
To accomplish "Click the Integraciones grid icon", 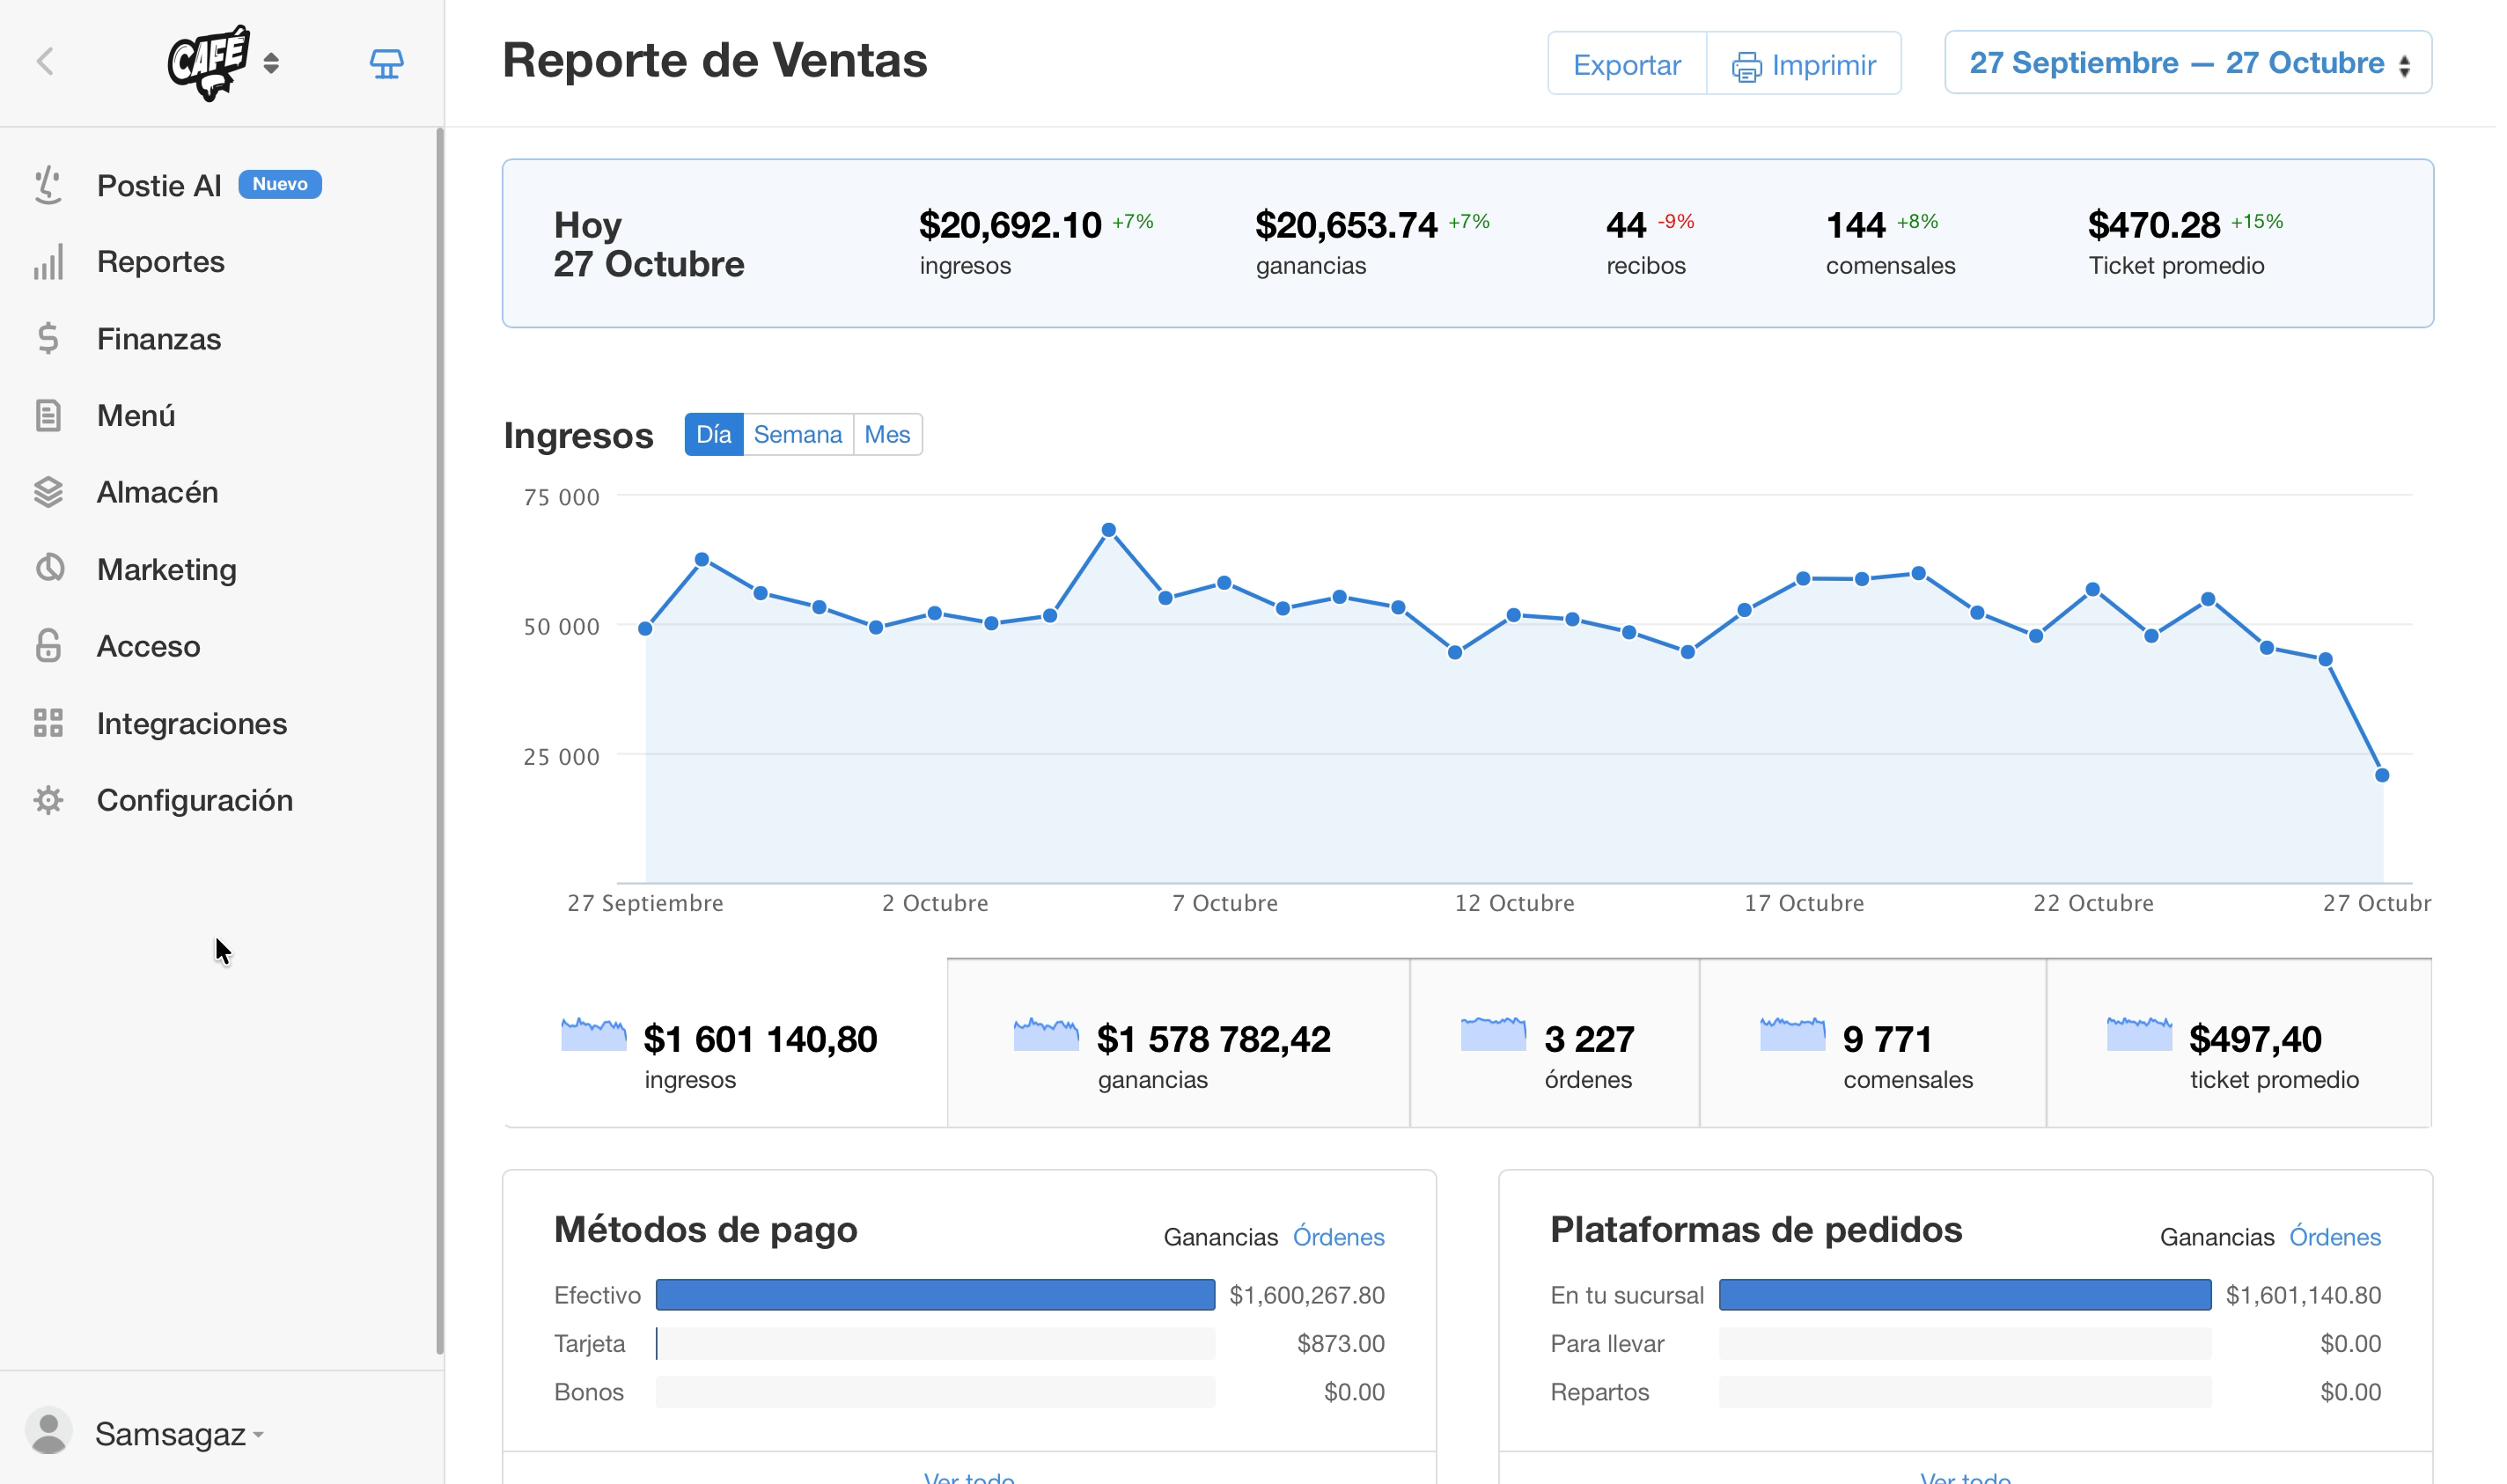I will click(x=48, y=723).
